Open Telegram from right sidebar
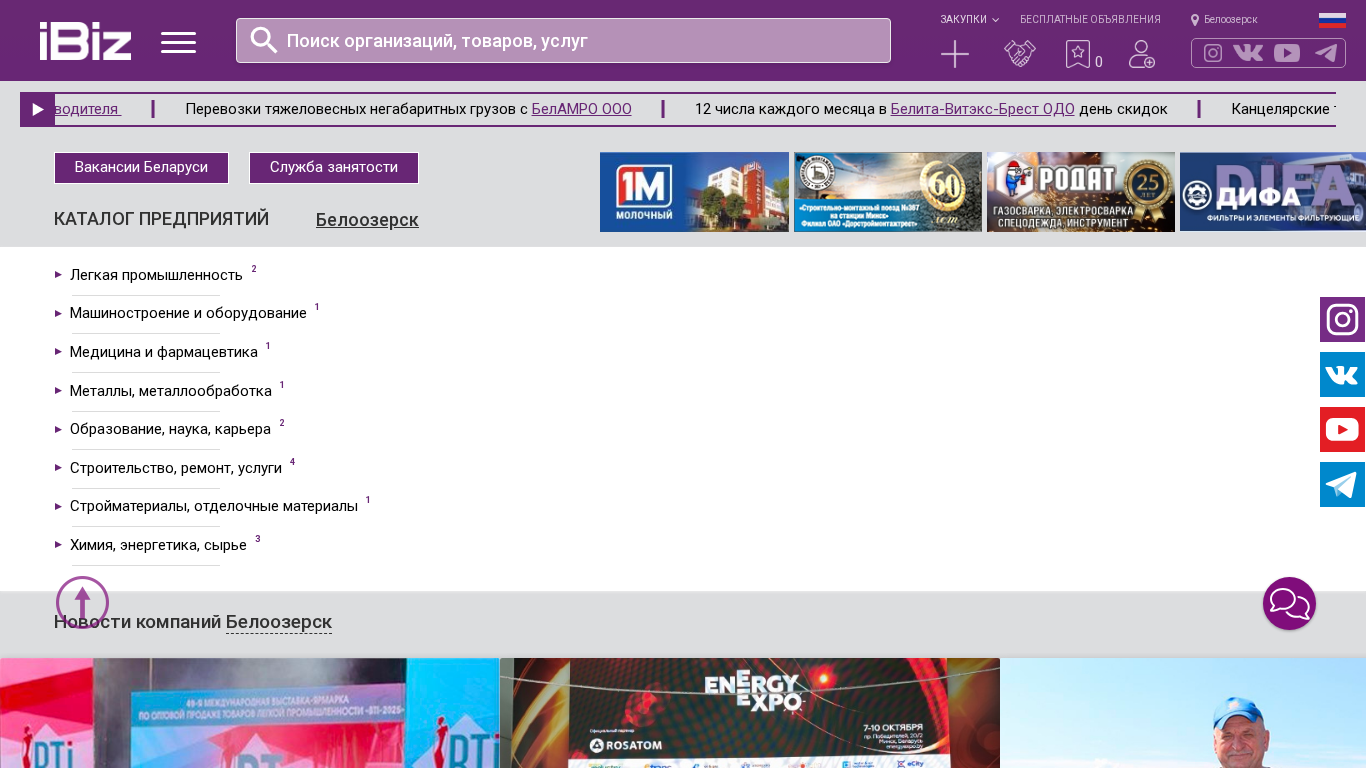This screenshot has height=768, width=1366. 1342,485
